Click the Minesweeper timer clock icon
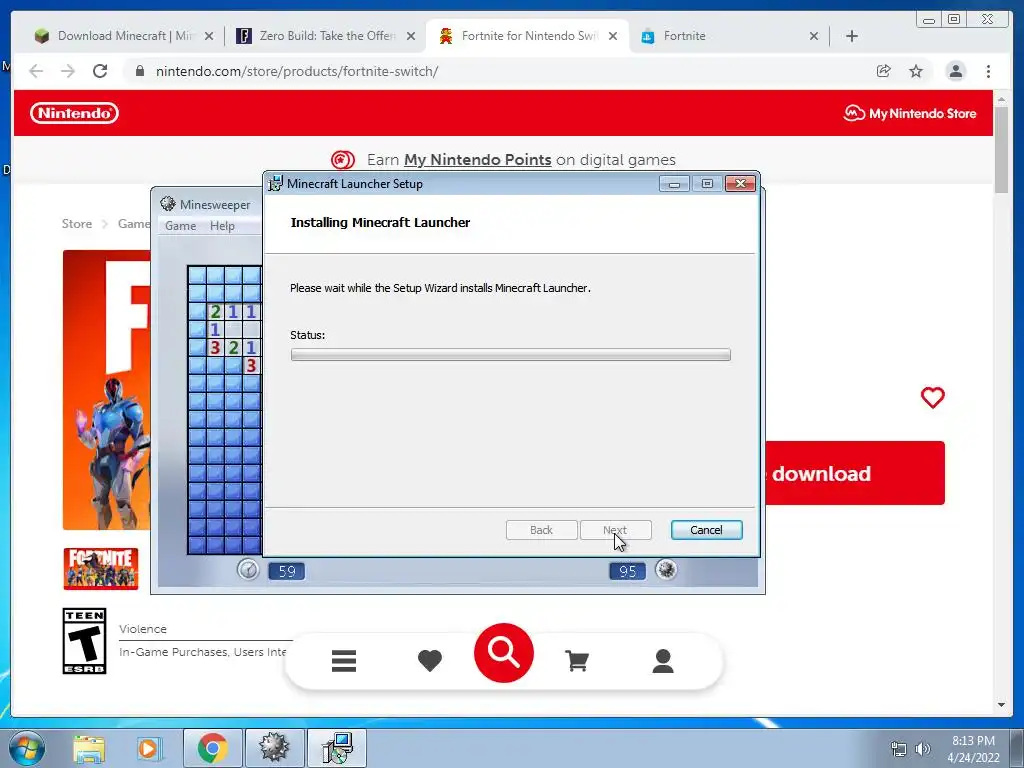The height and width of the screenshot is (768, 1024). point(248,569)
